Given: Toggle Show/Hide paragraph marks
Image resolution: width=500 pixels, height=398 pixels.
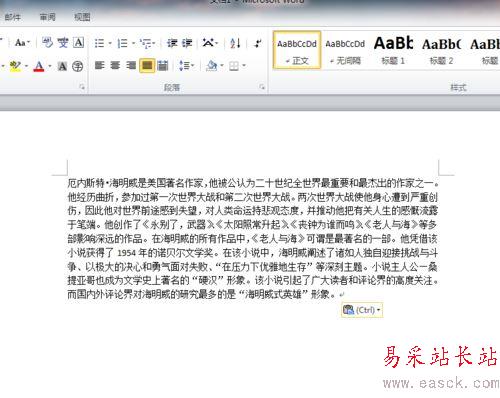Looking at the screenshot, I should click(x=258, y=43).
